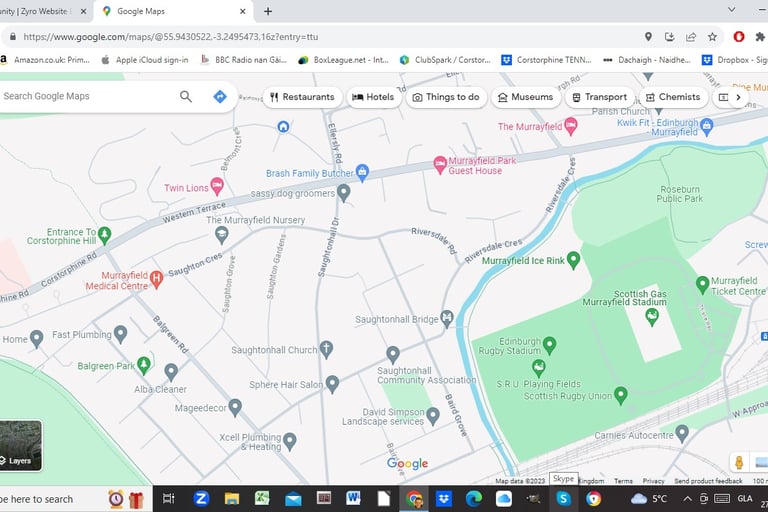Click the Entrance To Corstorphine Hill pin

pos(104,236)
